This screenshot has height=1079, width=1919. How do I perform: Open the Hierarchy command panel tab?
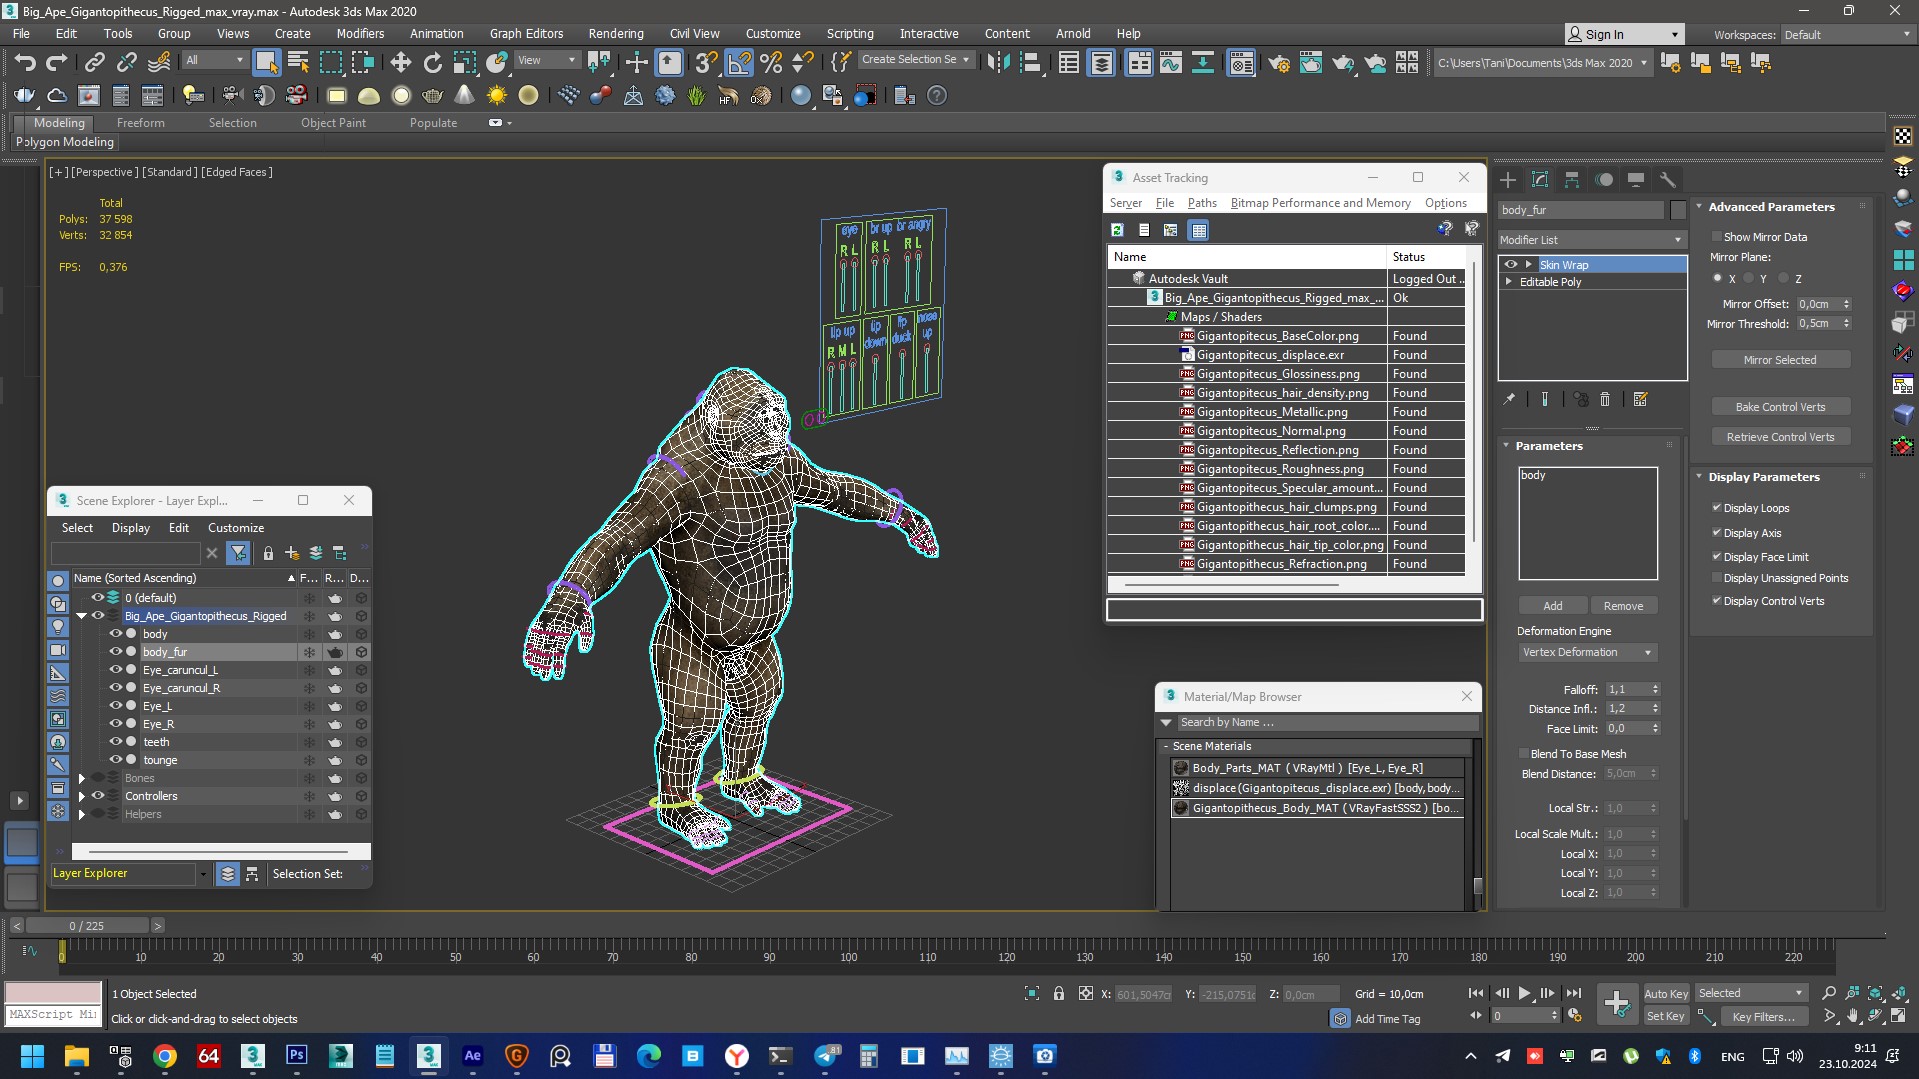[x=1572, y=180]
